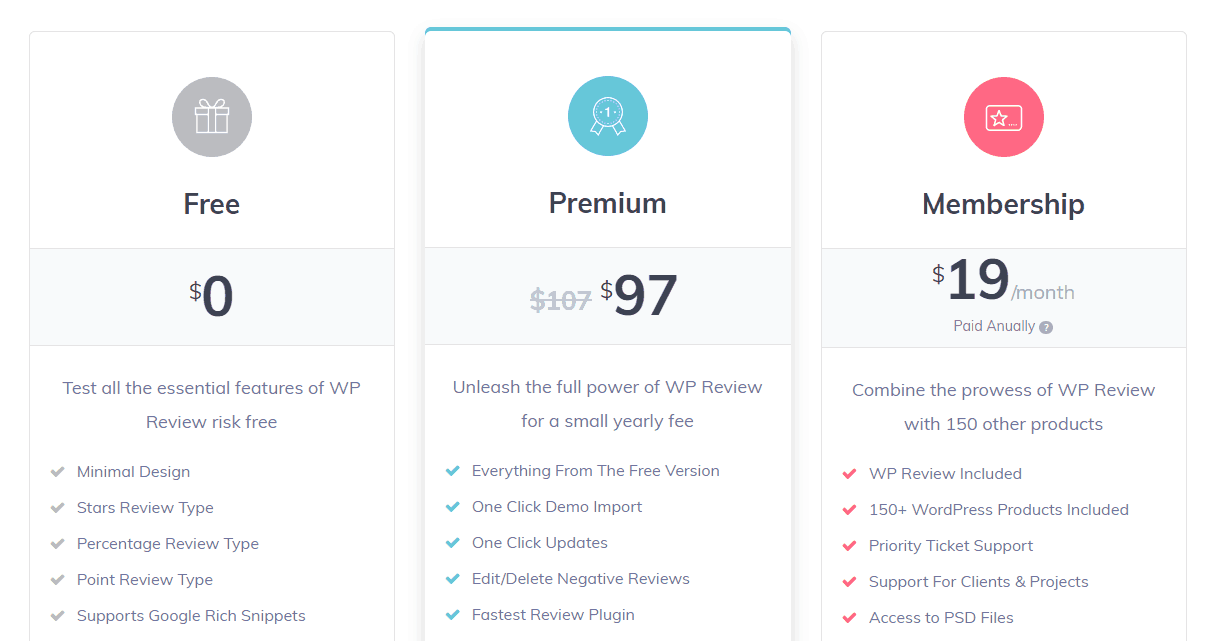The height and width of the screenshot is (641, 1218).
Task: Click the checkmark beside Access to PSD Files
Action: [850, 618]
